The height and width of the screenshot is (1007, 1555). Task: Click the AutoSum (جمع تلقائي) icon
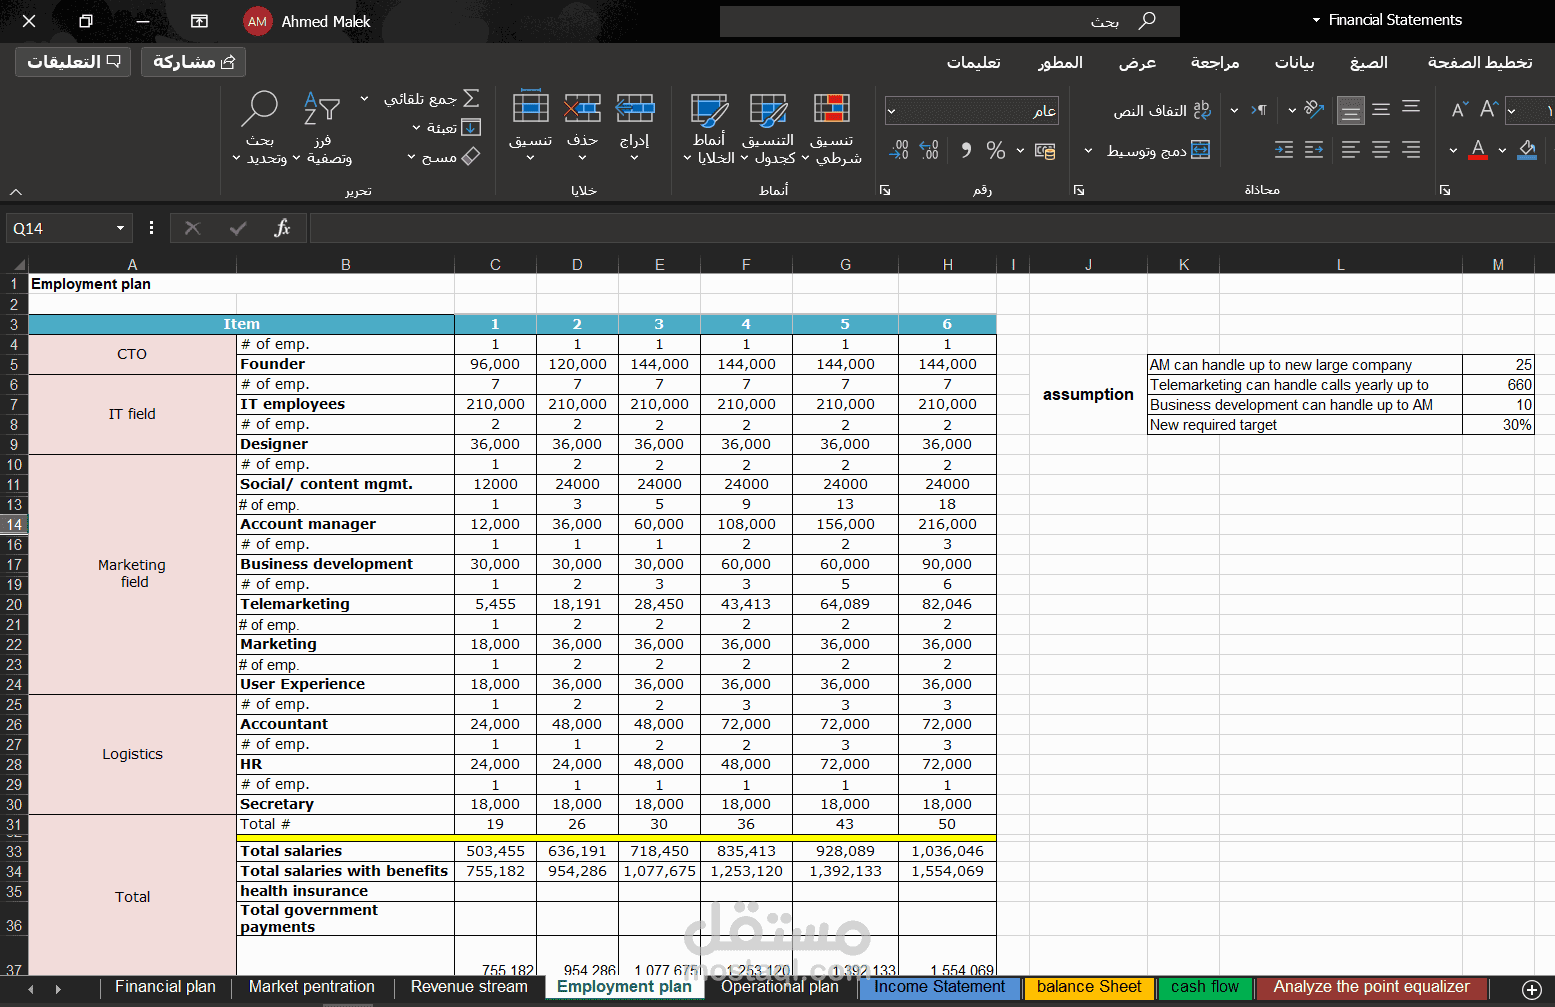[471, 98]
